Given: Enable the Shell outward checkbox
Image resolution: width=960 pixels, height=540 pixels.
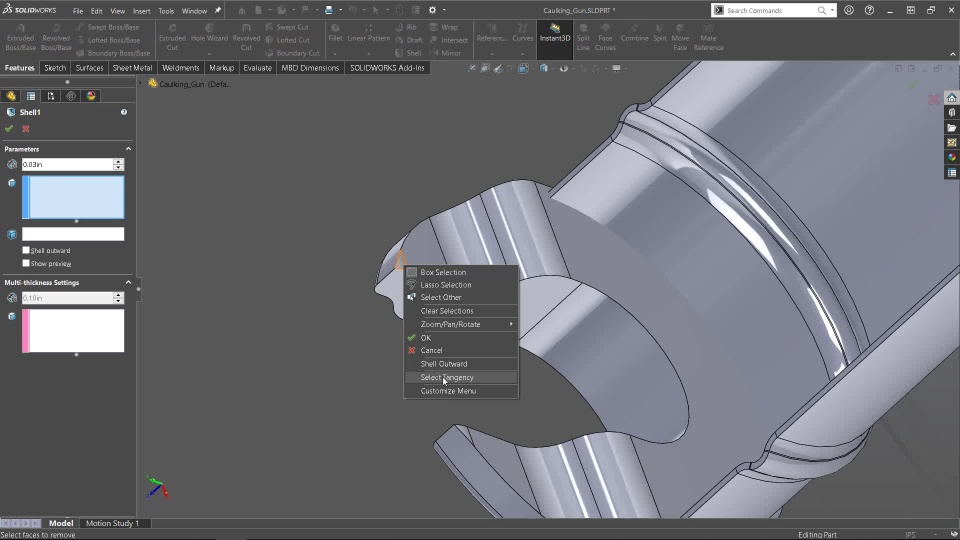Looking at the screenshot, I should pyautogui.click(x=26, y=250).
